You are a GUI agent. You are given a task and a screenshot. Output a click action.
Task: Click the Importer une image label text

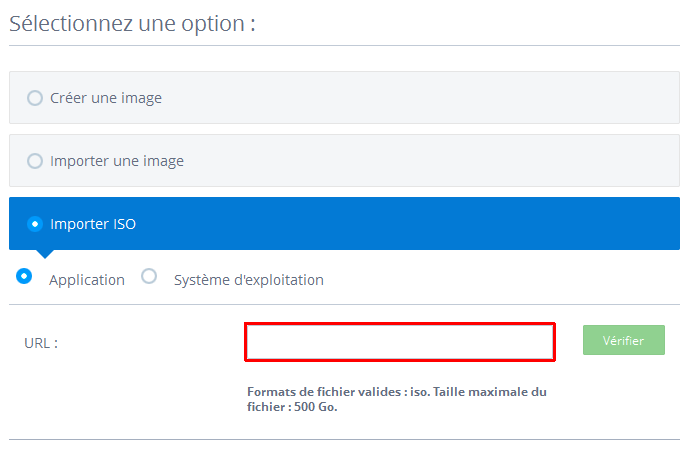tap(117, 161)
